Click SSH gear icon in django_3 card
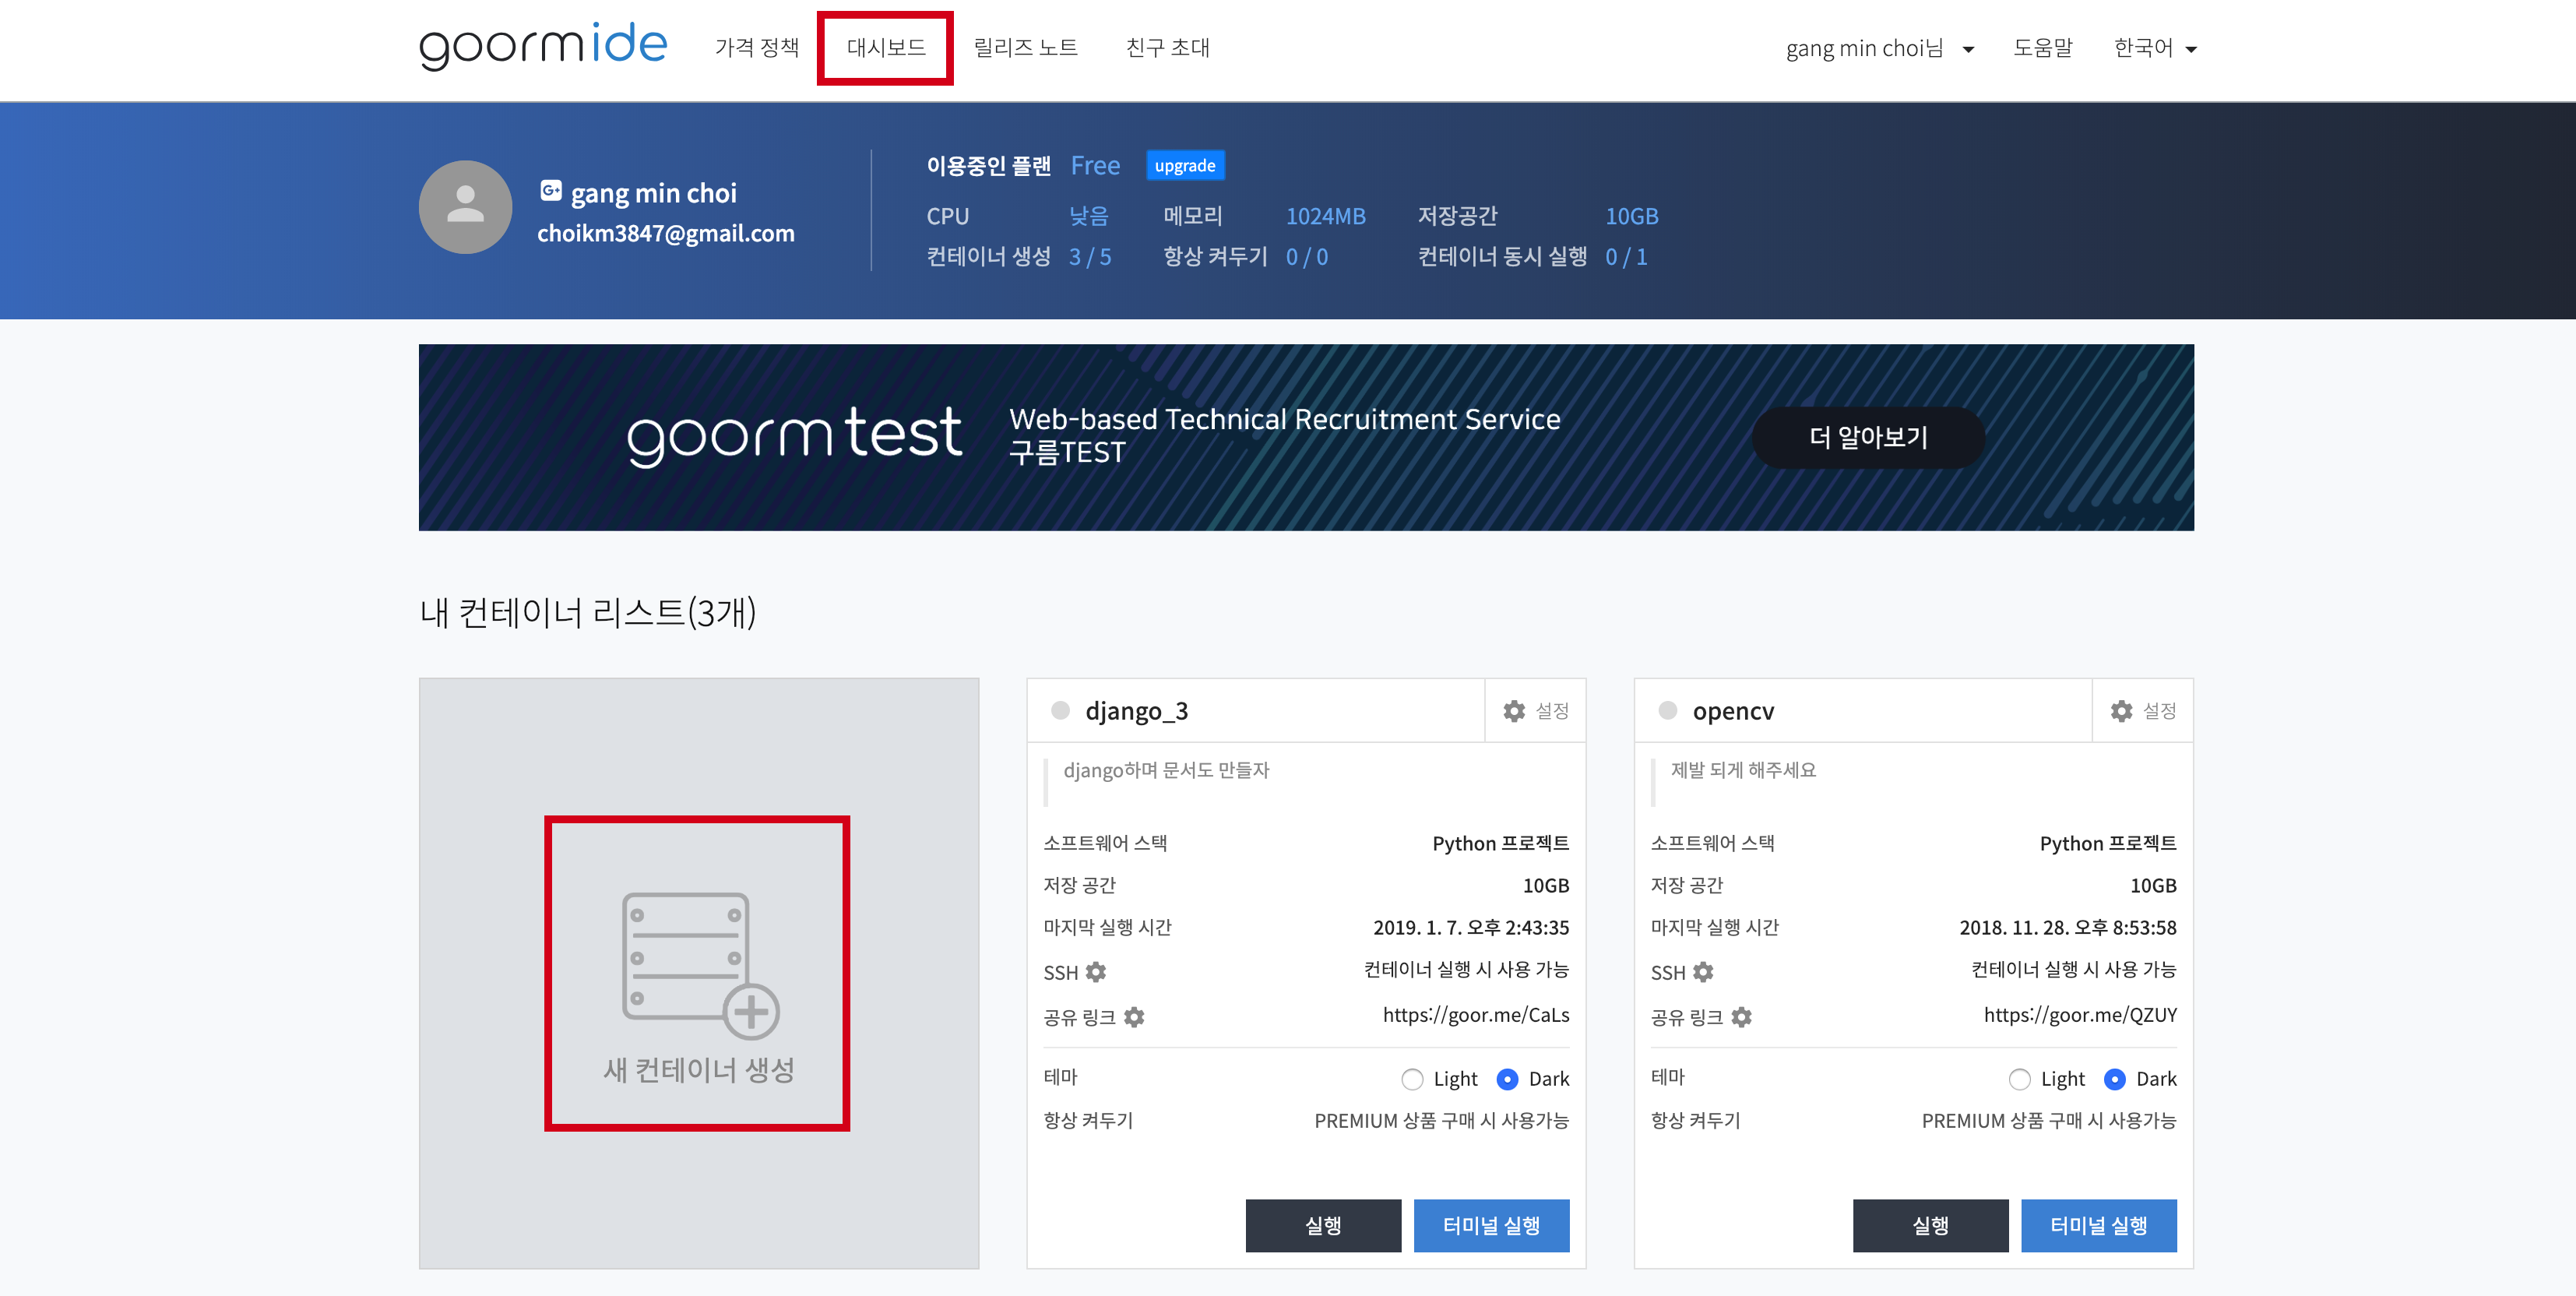The width and height of the screenshot is (2576, 1296). click(1096, 972)
